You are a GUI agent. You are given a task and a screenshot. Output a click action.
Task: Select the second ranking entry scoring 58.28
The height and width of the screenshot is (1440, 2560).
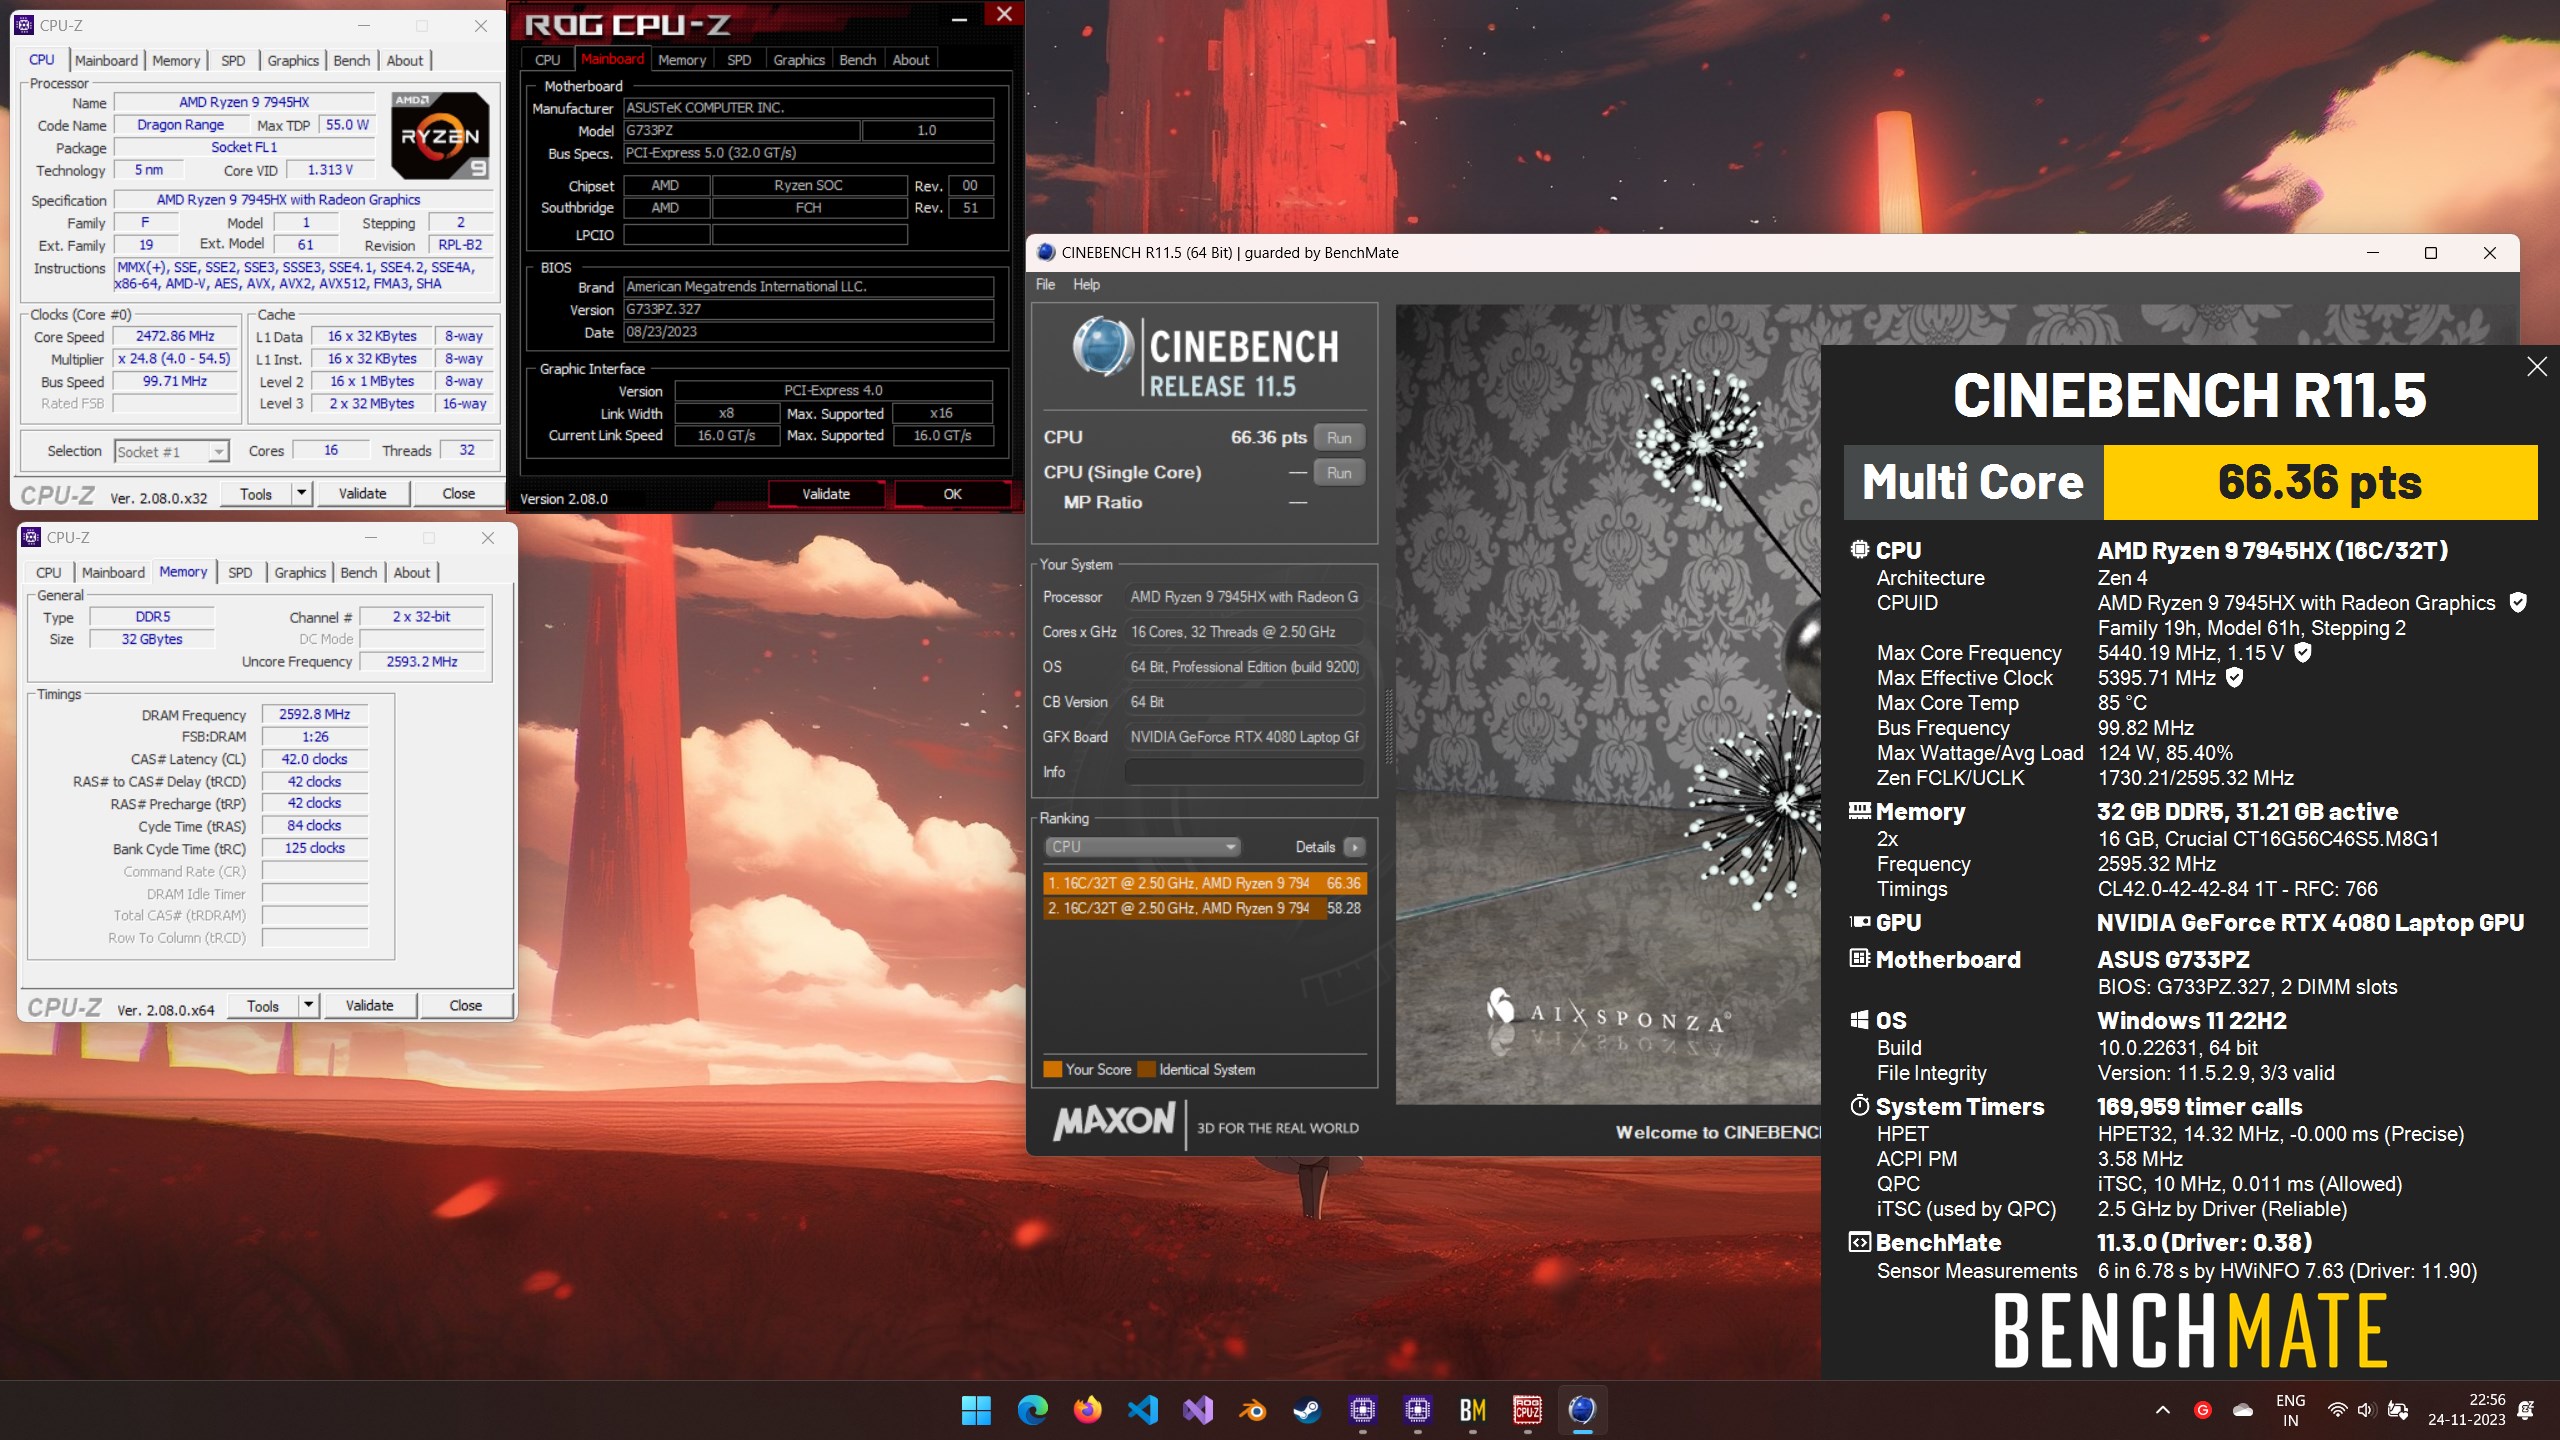click(1204, 908)
